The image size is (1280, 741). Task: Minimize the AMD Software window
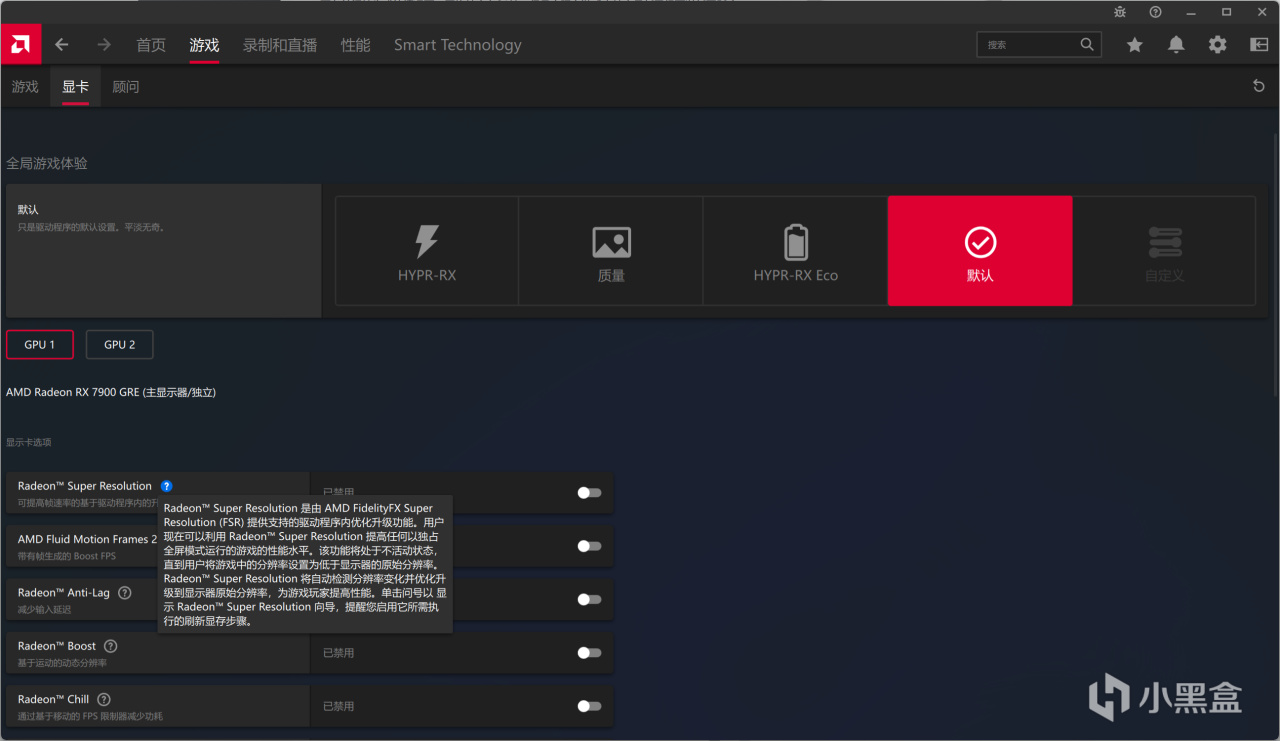click(1192, 12)
